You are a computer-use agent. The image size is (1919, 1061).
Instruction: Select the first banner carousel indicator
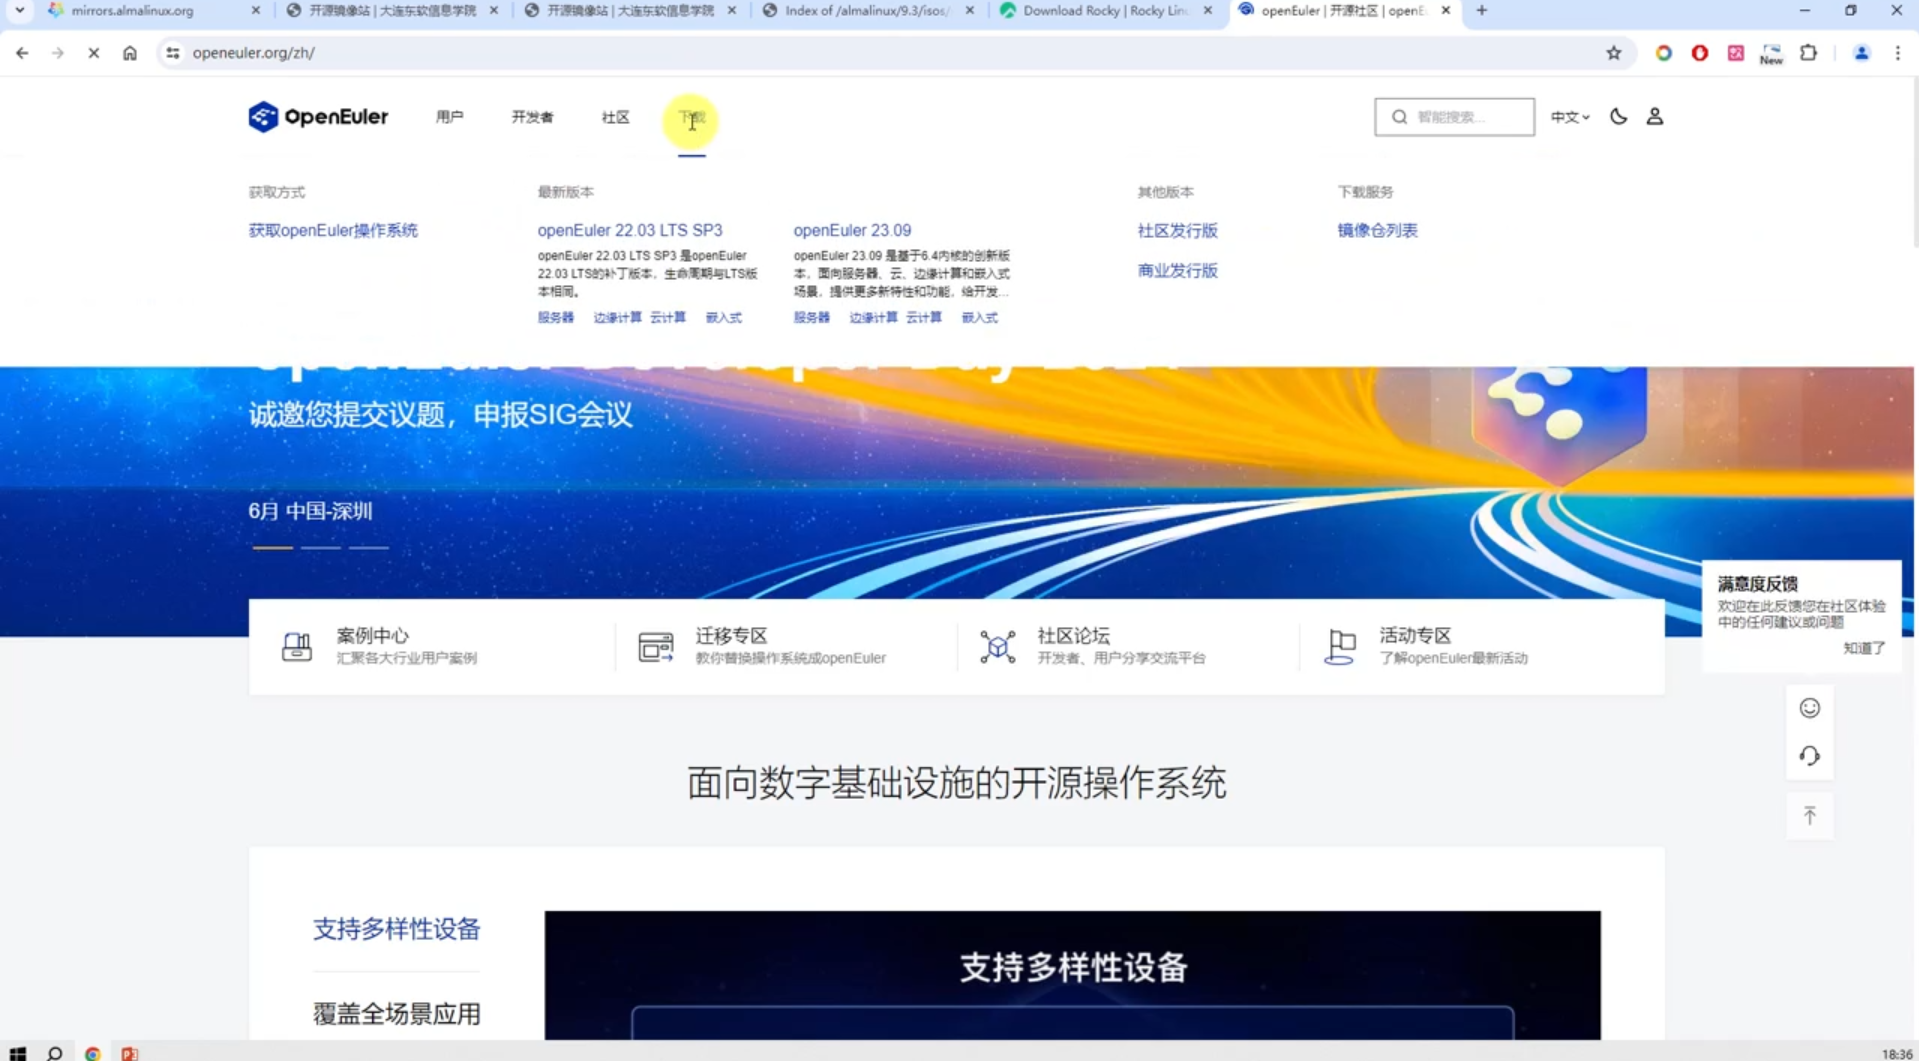point(272,548)
